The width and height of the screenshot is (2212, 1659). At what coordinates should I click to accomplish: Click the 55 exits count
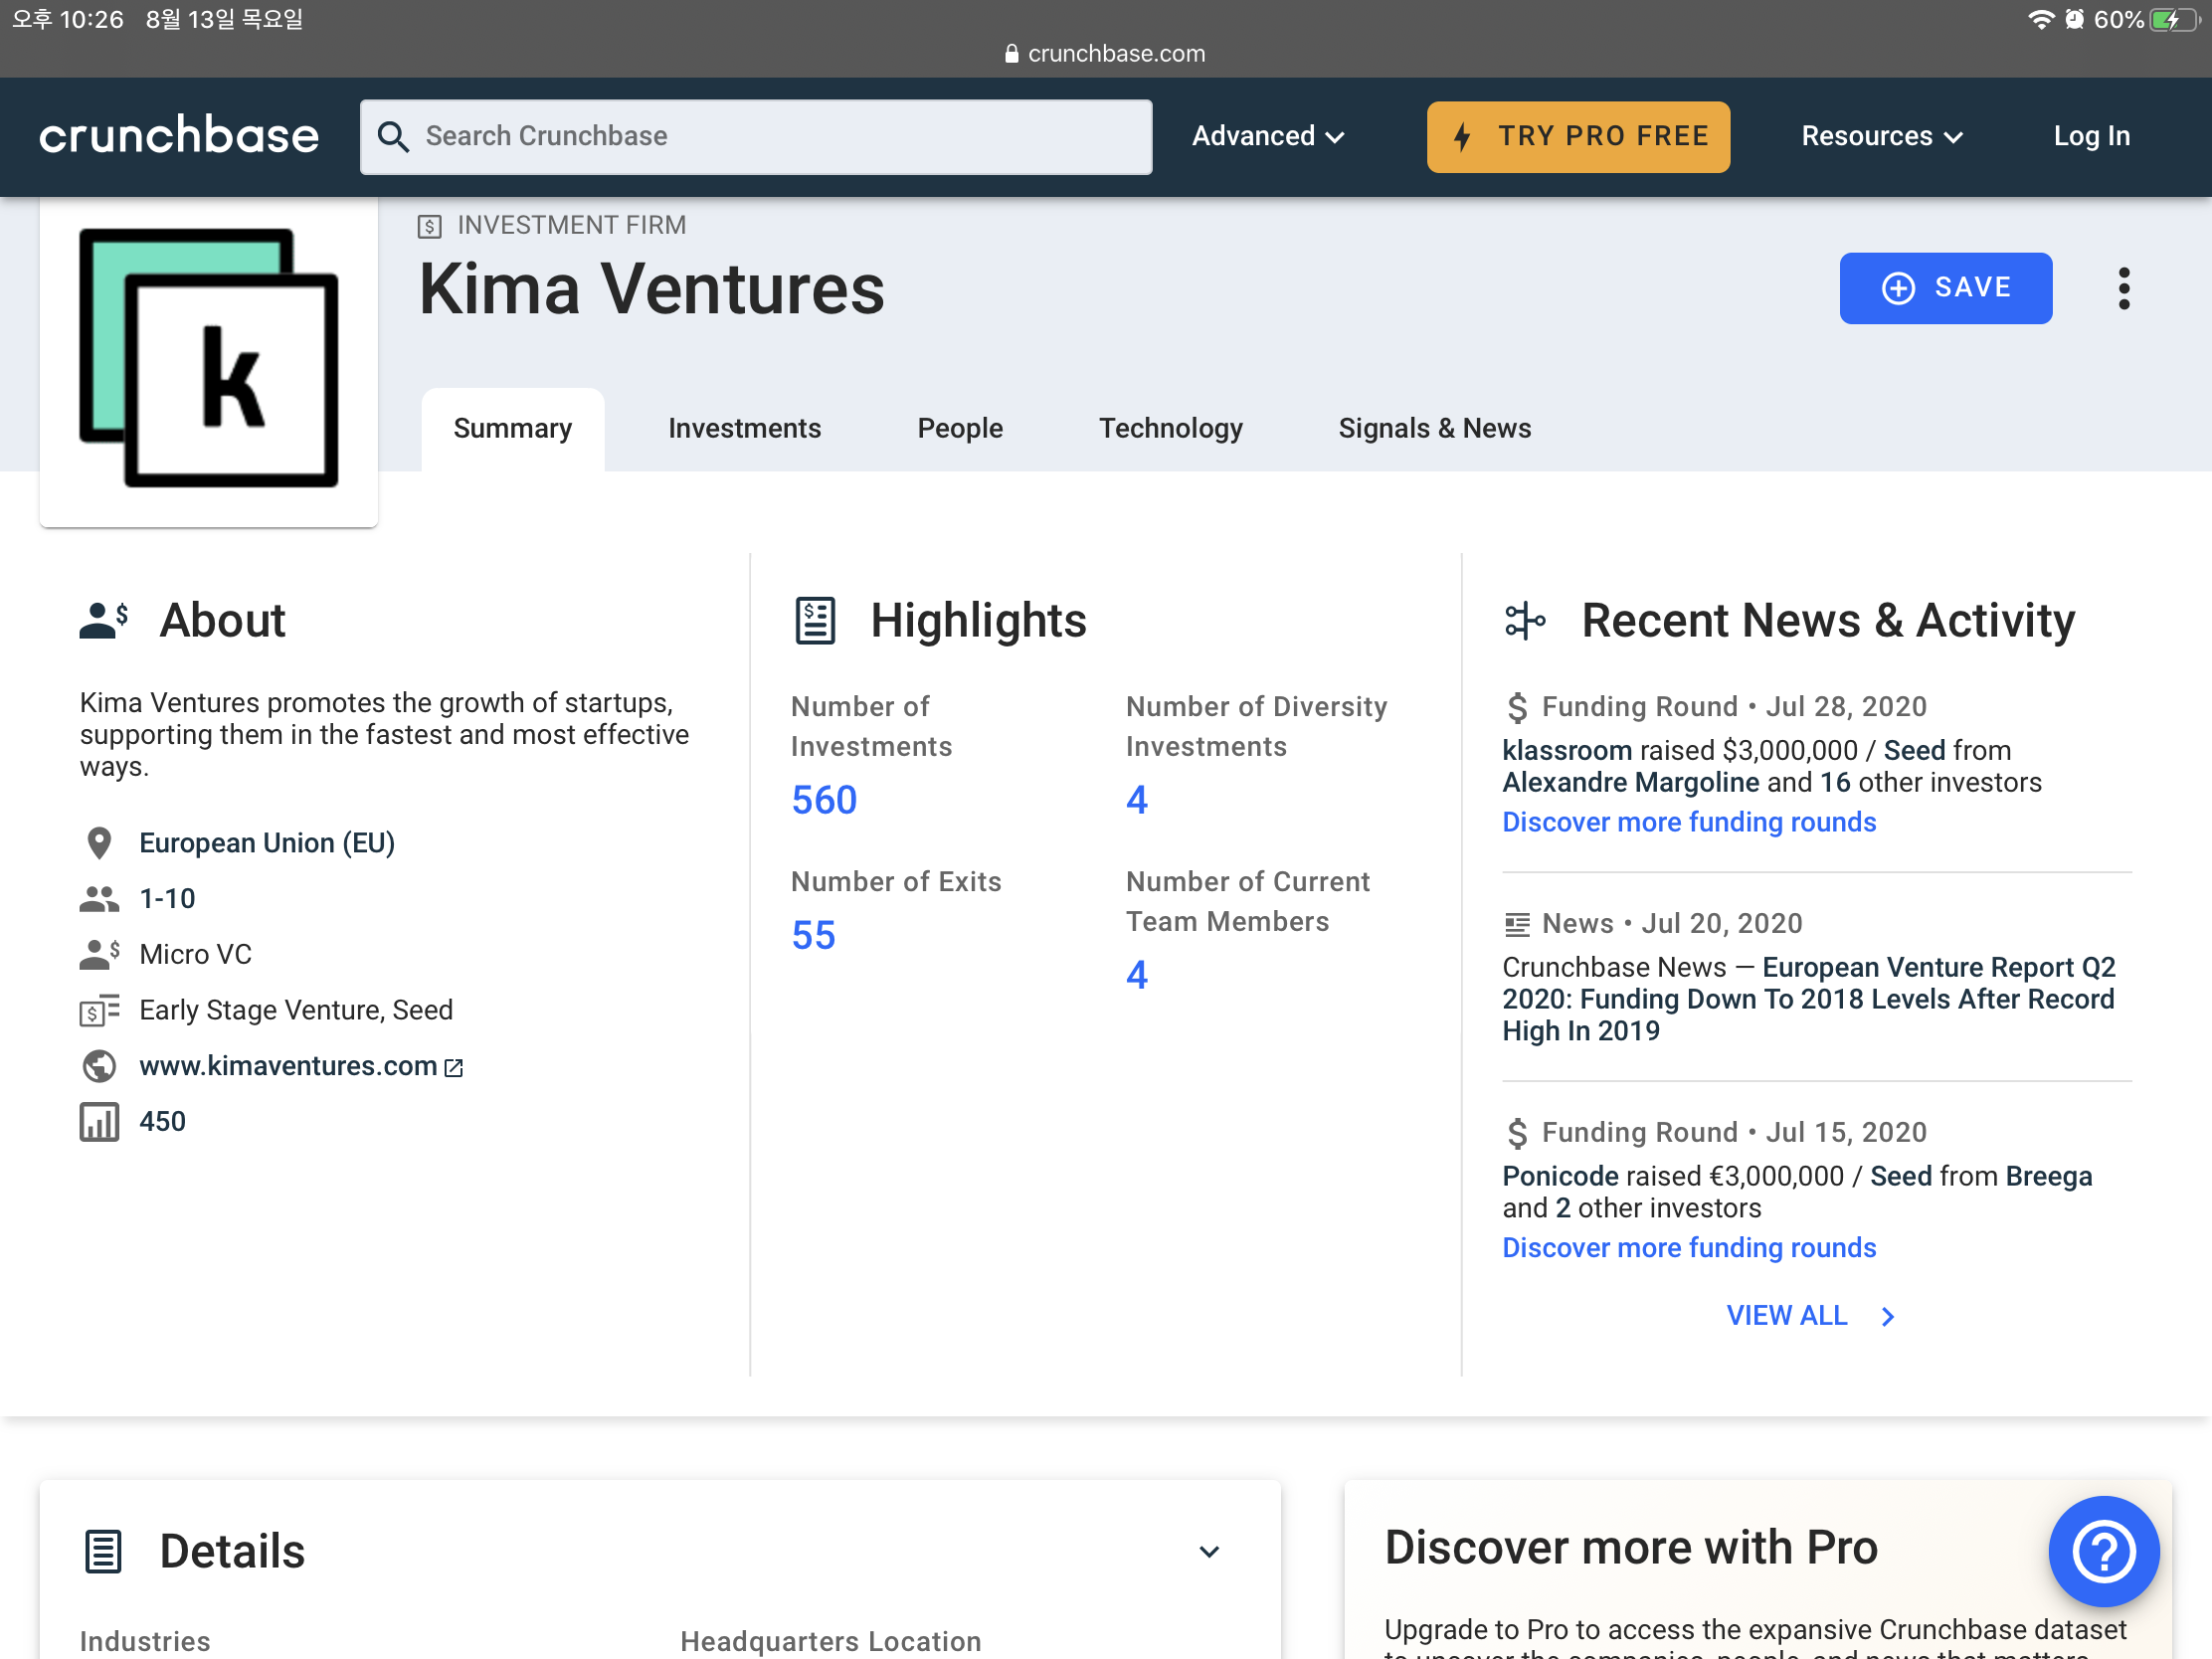813,936
